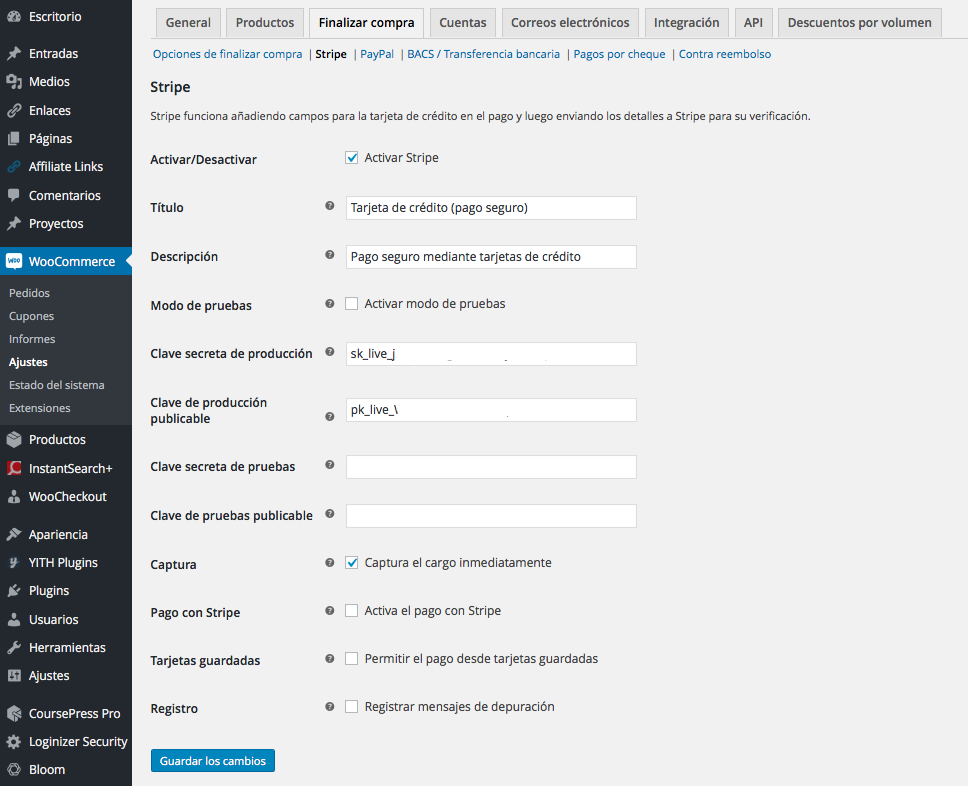Click help icon next to Registro
The width and height of the screenshot is (968, 786).
click(x=330, y=706)
